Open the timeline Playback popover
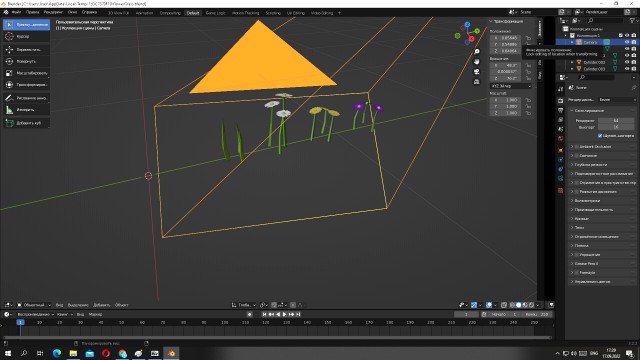 click(x=36, y=314)
